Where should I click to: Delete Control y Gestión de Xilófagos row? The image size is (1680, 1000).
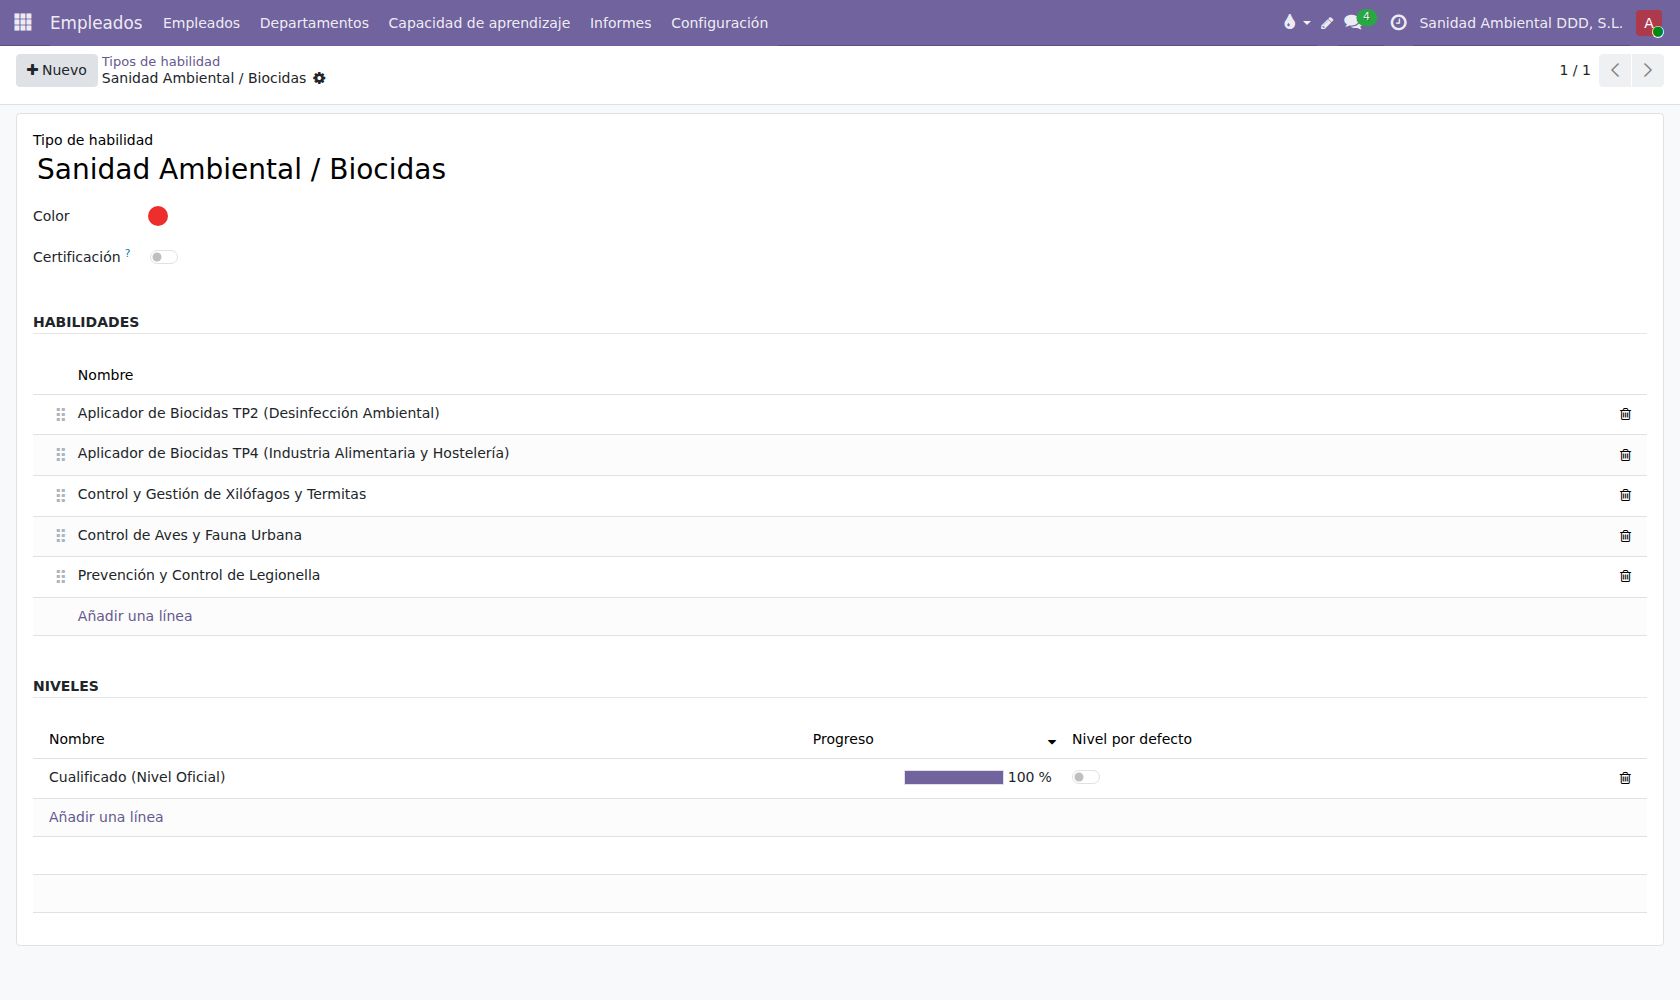[x=1625, y=495]
